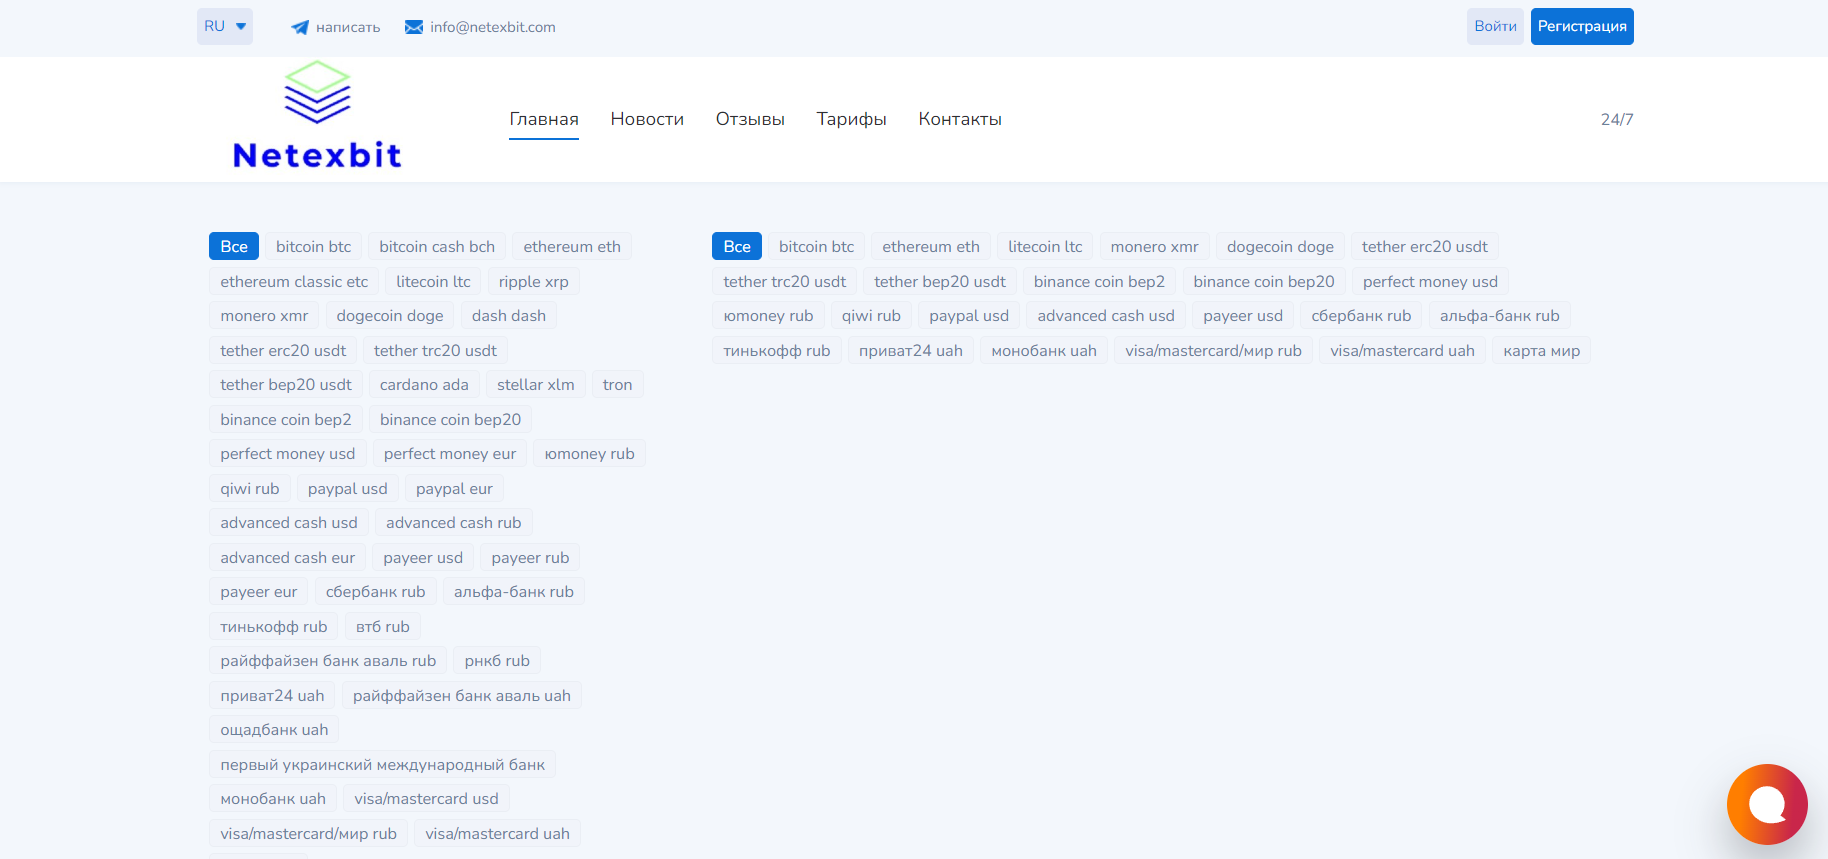Choose advanced cash rub filter

point(454,523)
